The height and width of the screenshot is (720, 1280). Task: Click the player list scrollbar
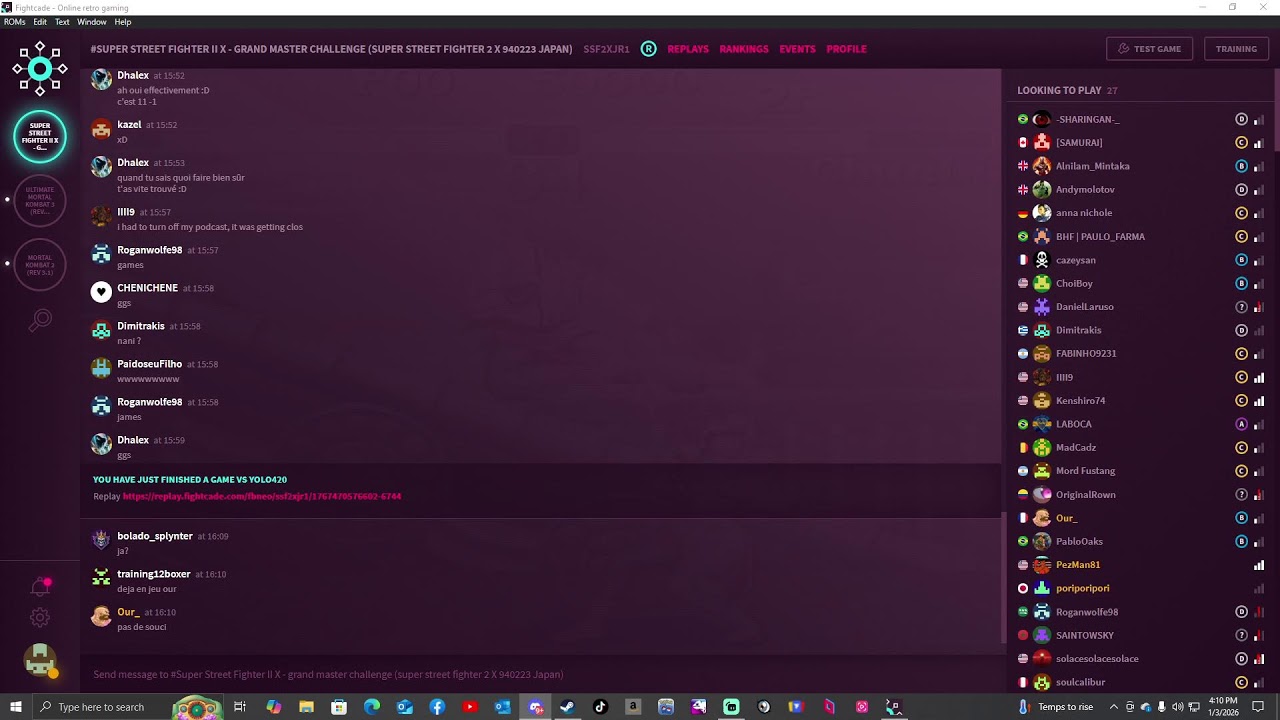pyautogui.click(x=1277, y=110)
